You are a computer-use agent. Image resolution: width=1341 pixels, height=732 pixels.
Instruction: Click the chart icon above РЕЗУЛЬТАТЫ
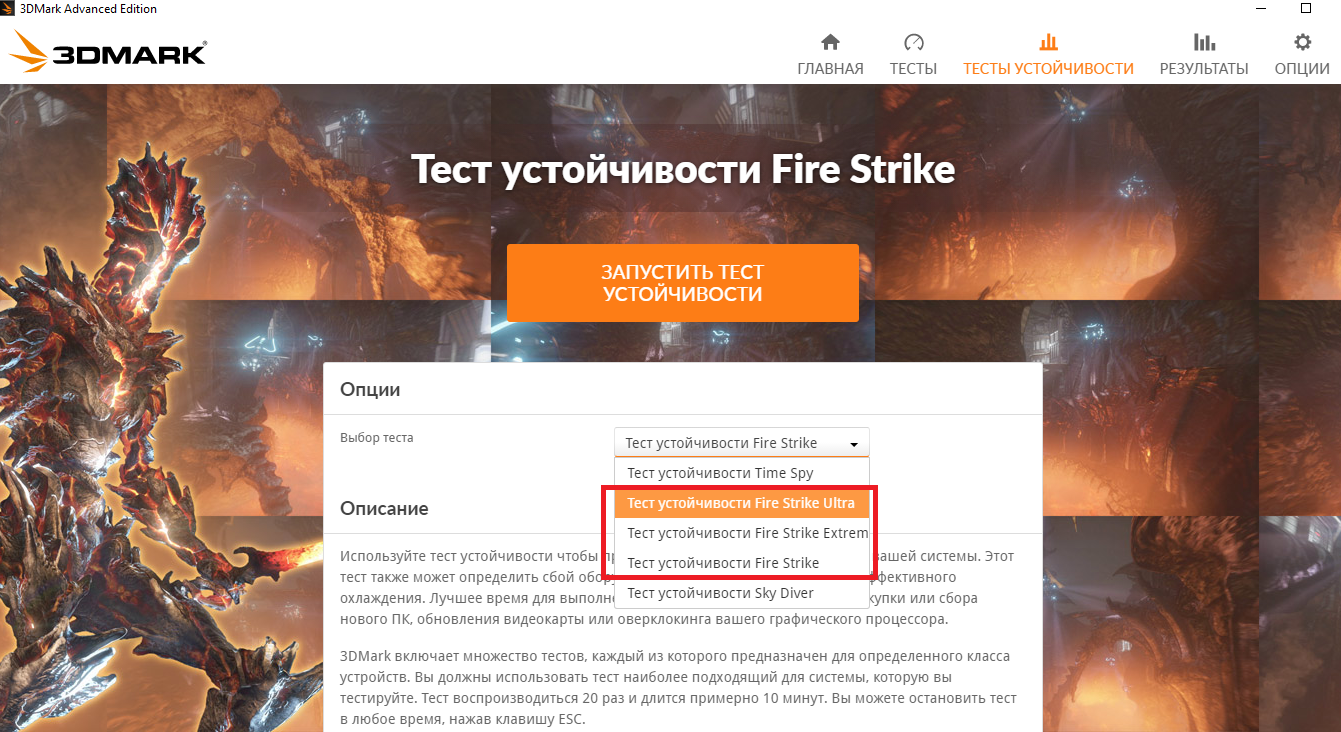click(x=1204, y=42)
